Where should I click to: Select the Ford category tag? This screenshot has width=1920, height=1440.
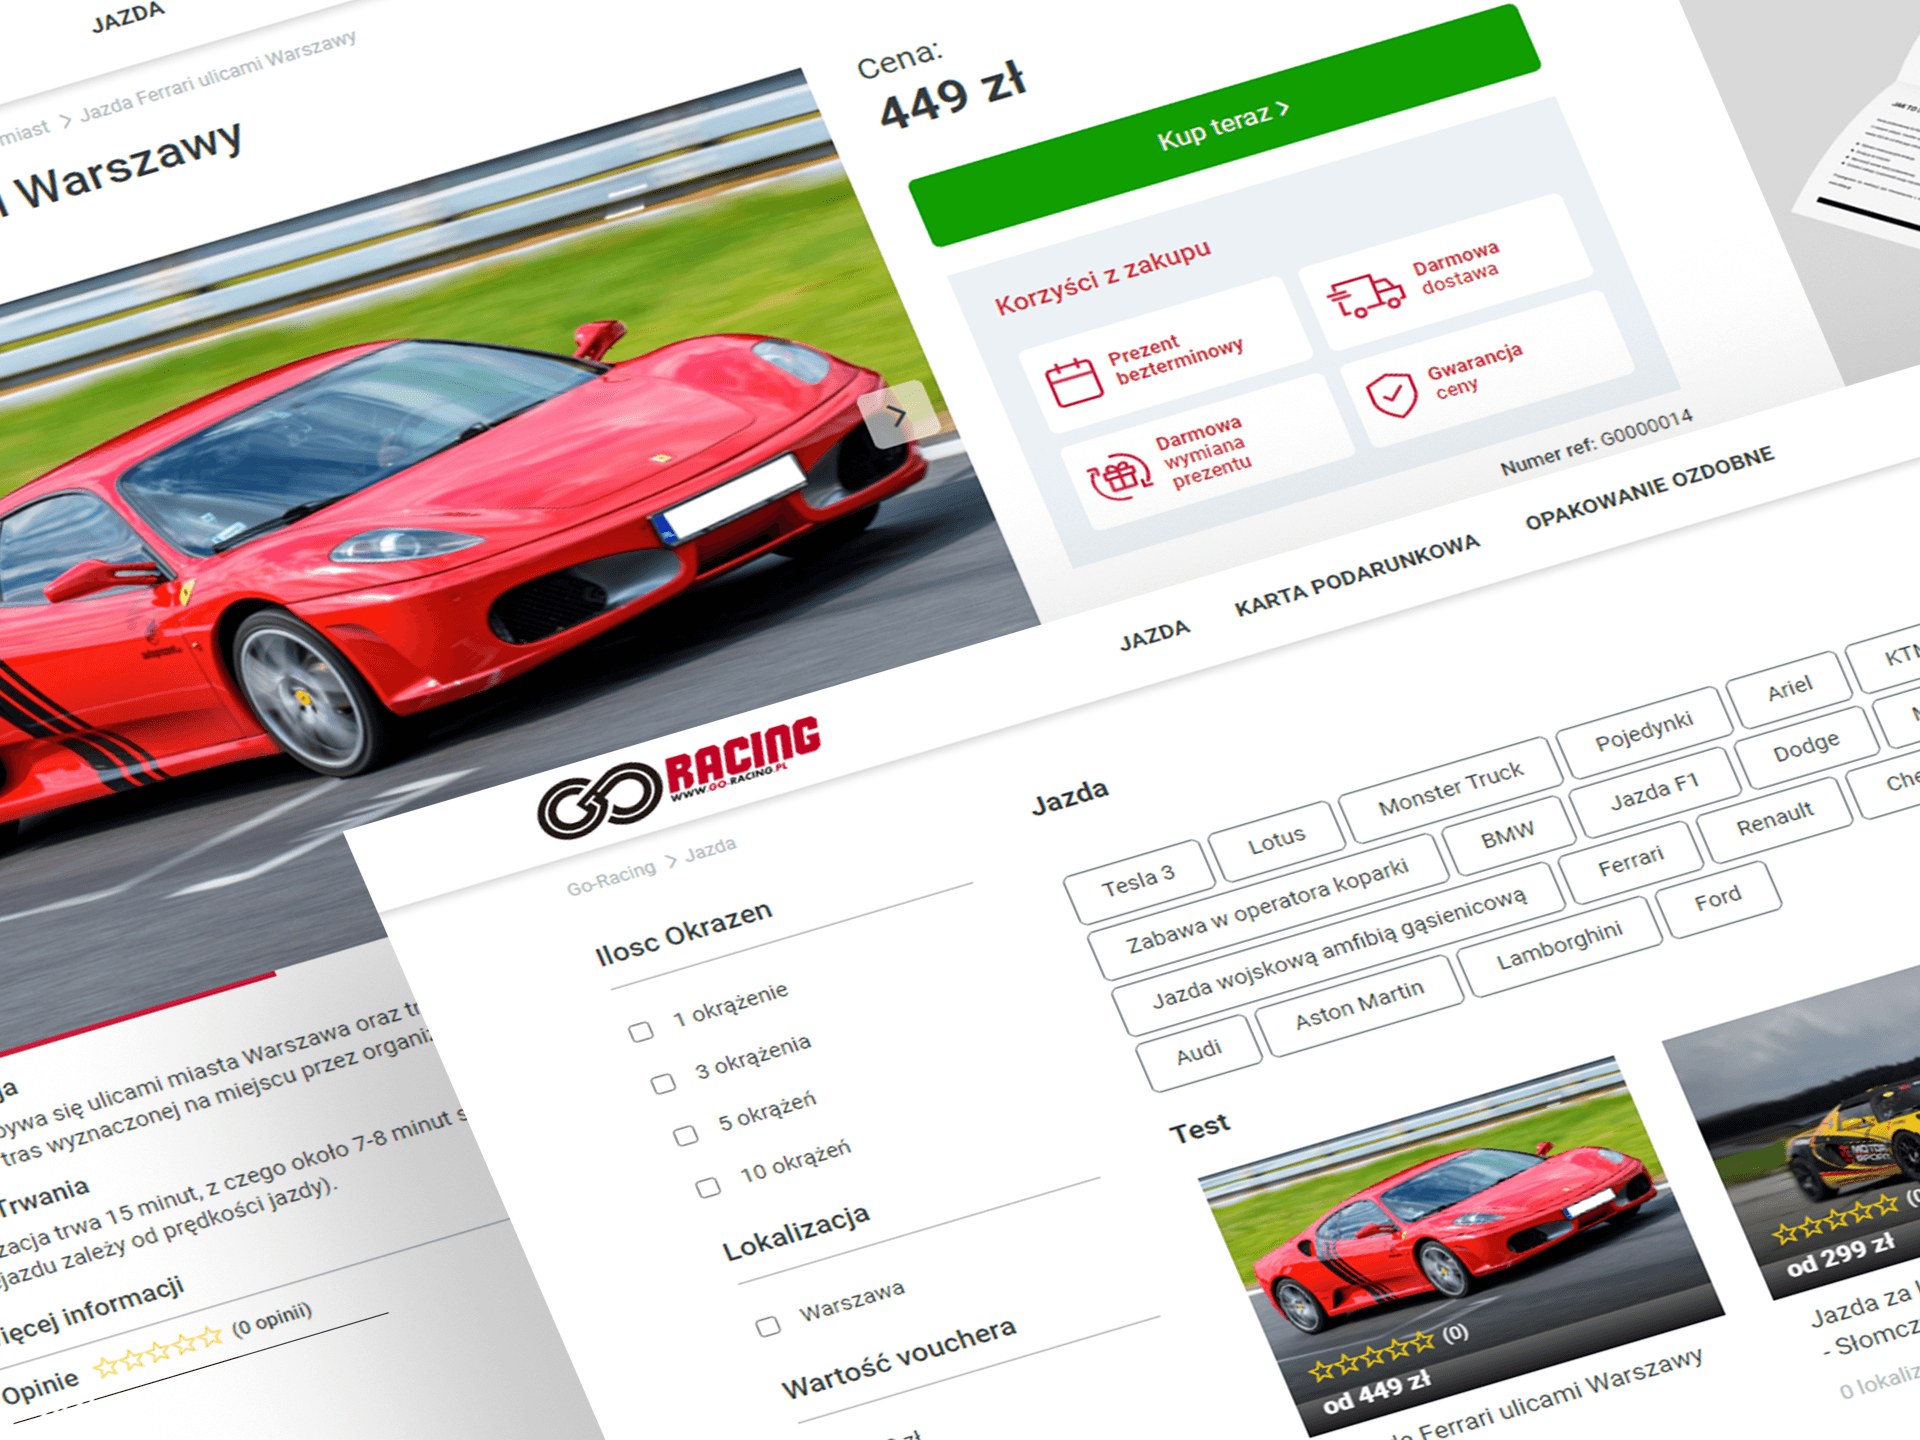pos(1717,900)
